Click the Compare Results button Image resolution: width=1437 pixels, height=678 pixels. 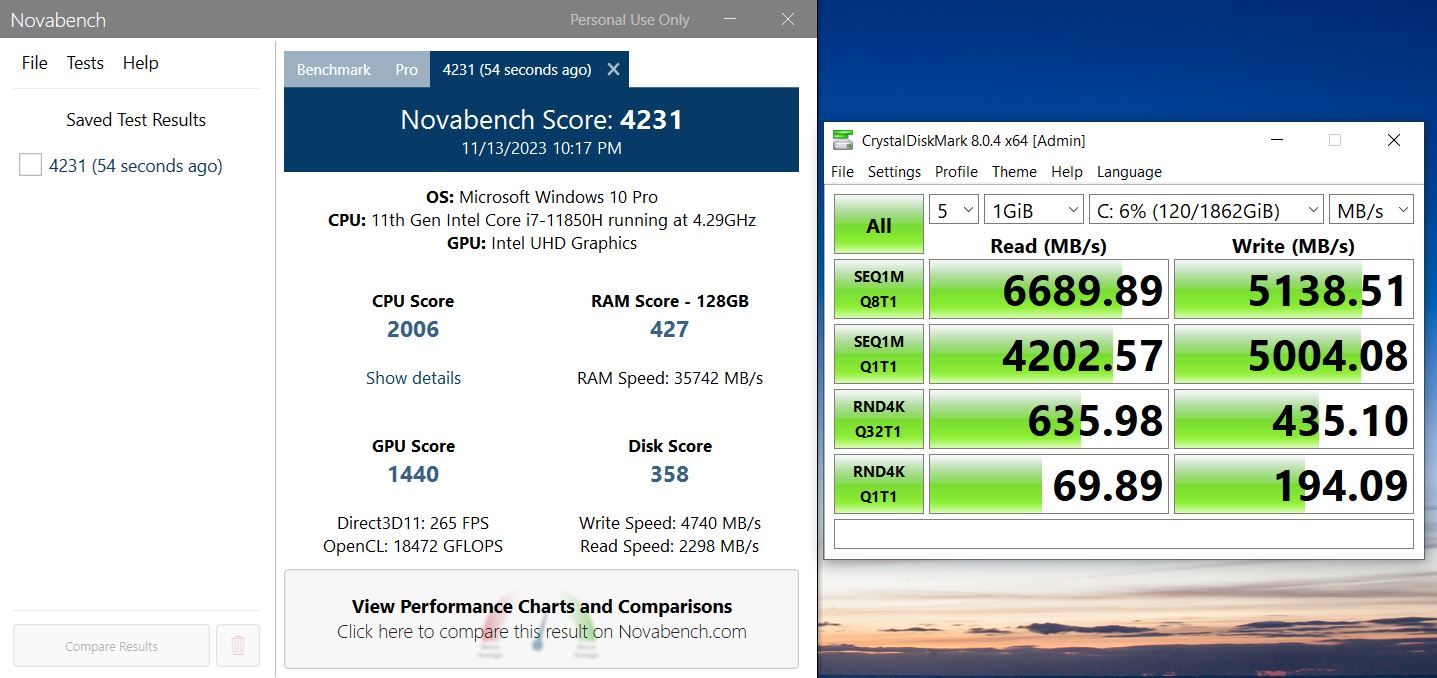point(111,646)
